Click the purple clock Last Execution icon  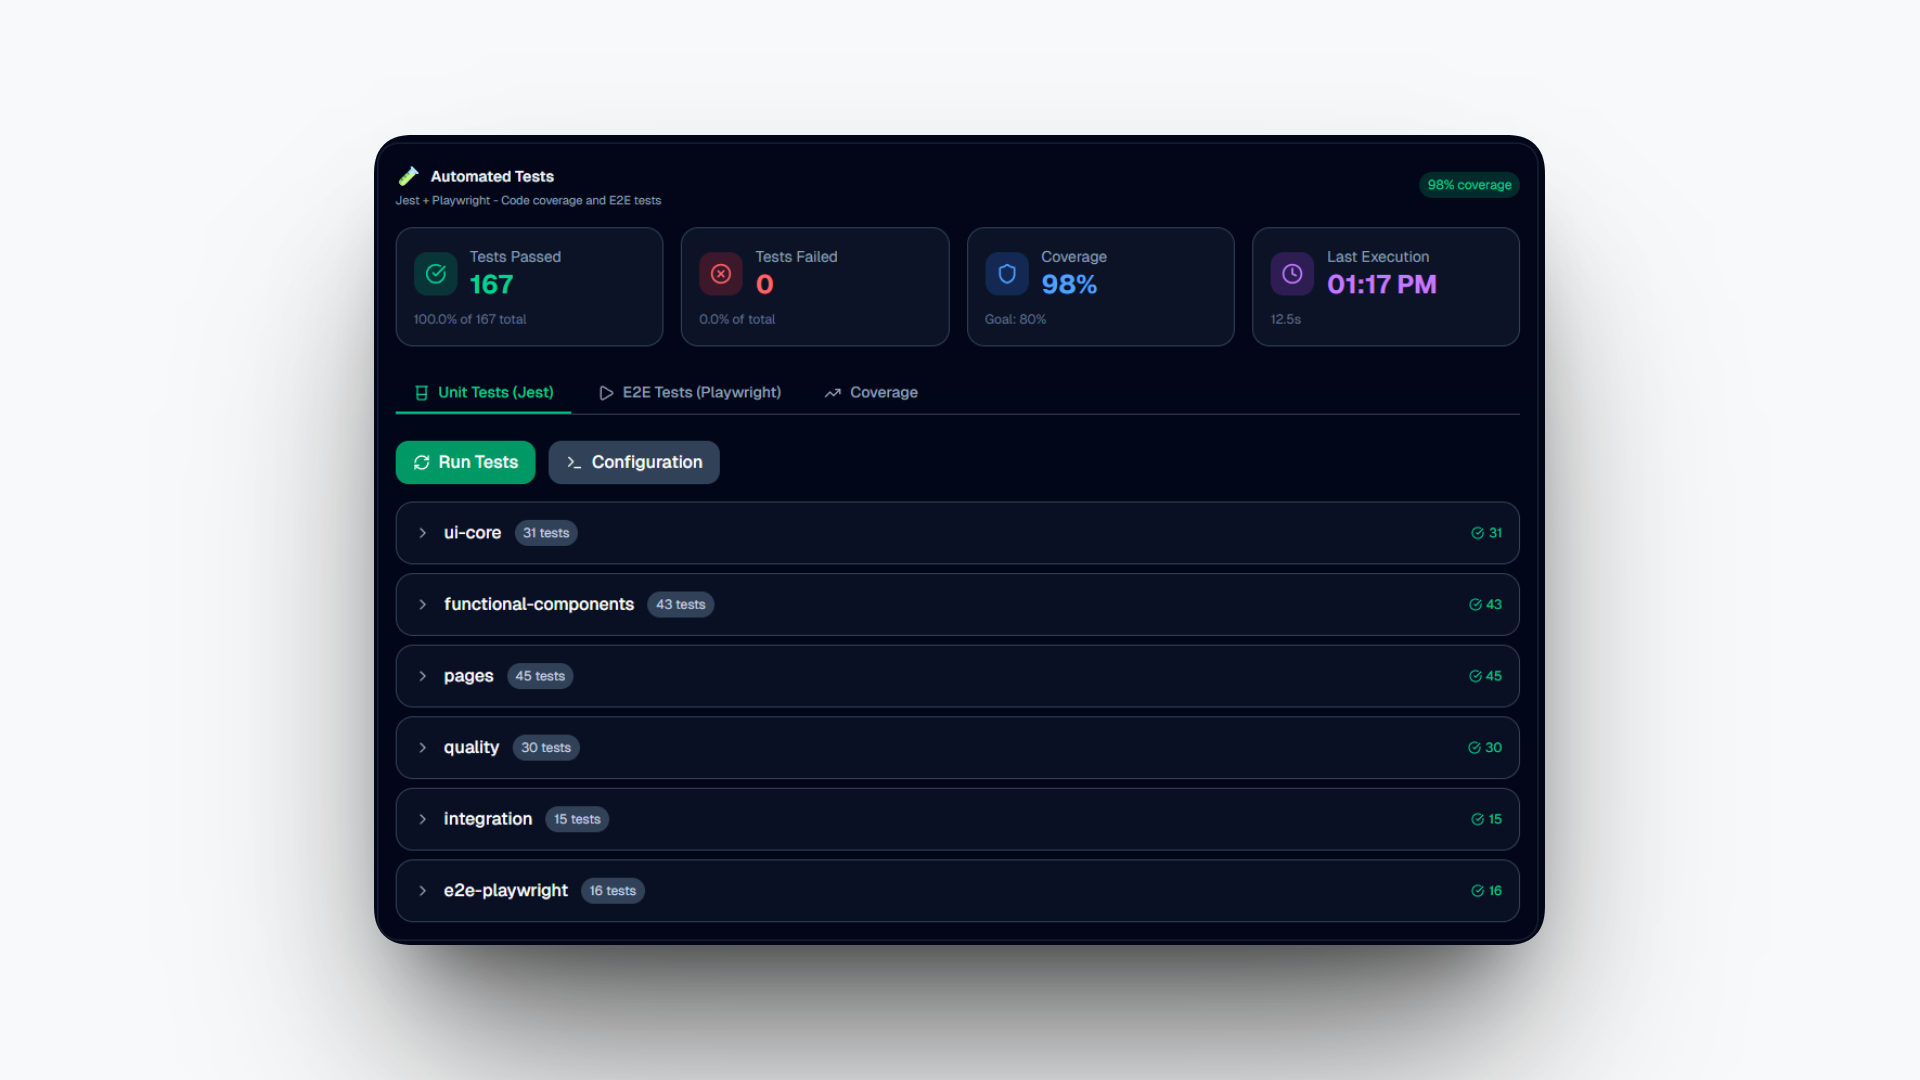[1292, 274]
